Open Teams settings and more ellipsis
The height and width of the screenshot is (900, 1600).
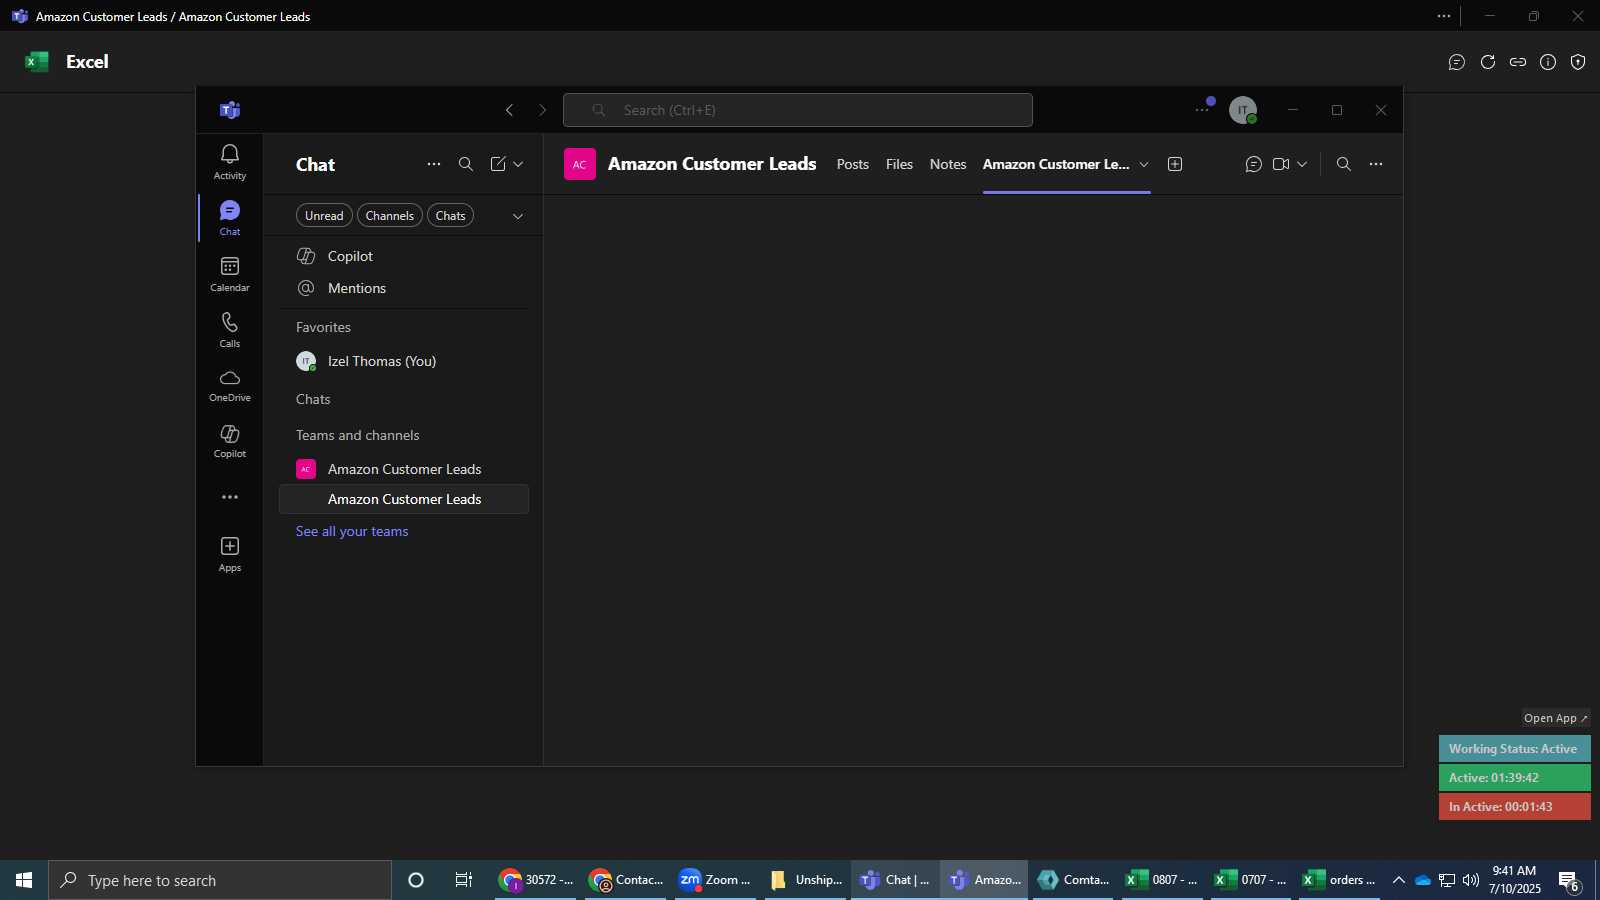(1202, 110)
